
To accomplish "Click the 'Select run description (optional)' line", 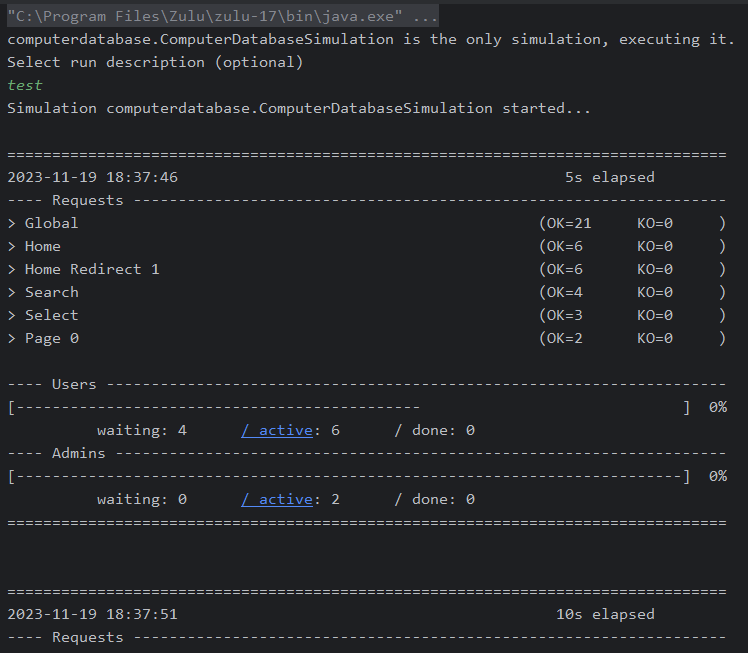I will point(155,62).
